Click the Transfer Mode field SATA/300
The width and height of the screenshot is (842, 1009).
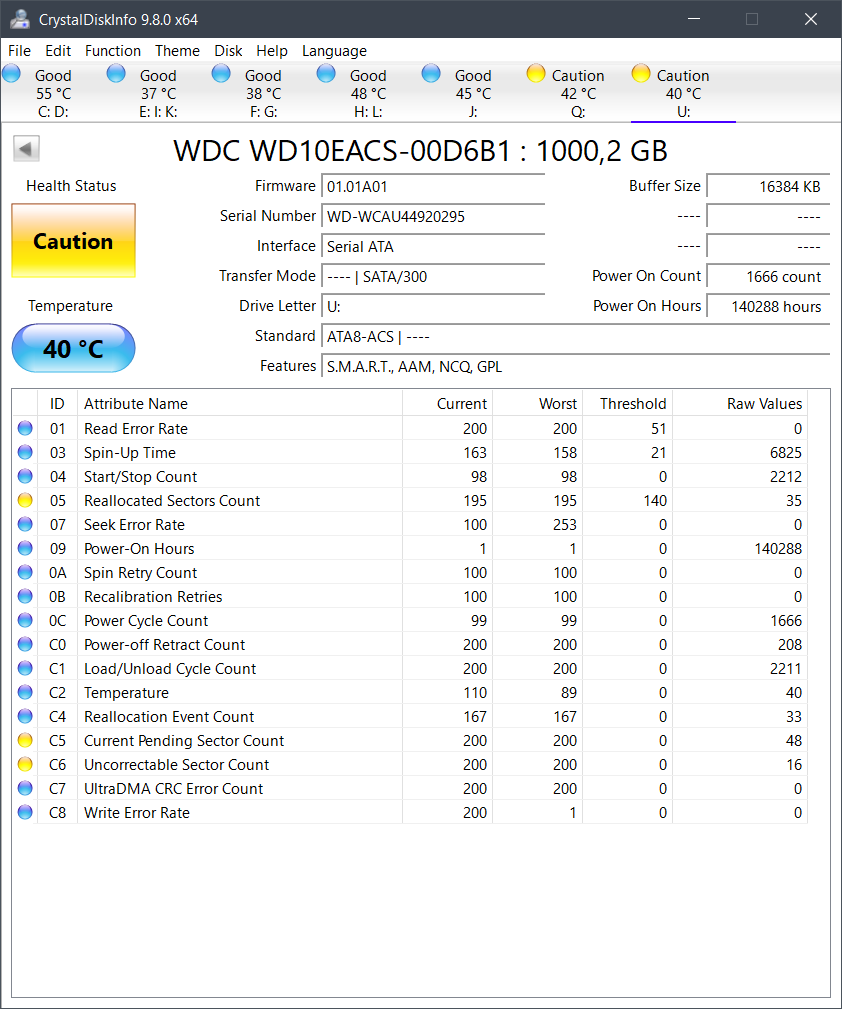433,277
